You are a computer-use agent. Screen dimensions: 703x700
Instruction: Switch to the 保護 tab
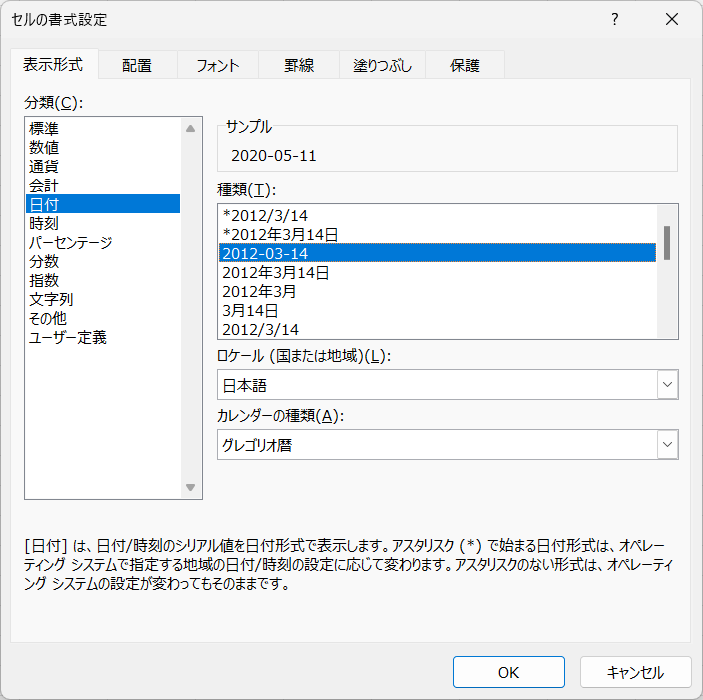465,65
